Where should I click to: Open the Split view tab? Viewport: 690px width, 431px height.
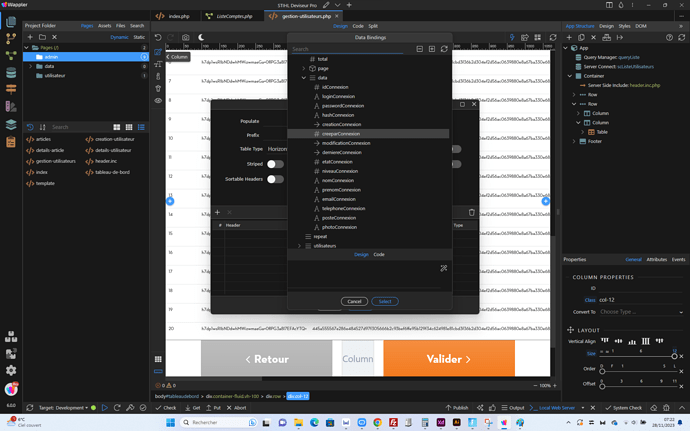point(373,26)
